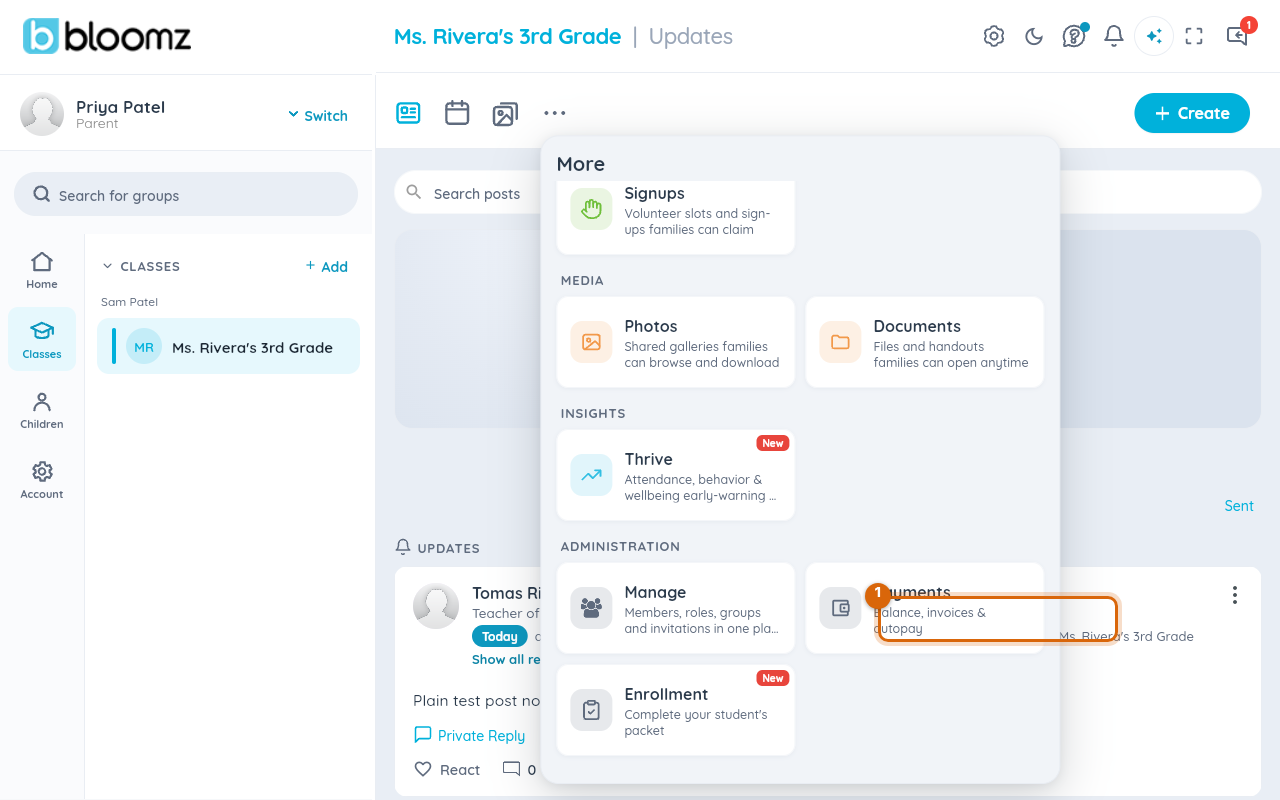Open the Calendar toolbar icon

pos(457,113)
